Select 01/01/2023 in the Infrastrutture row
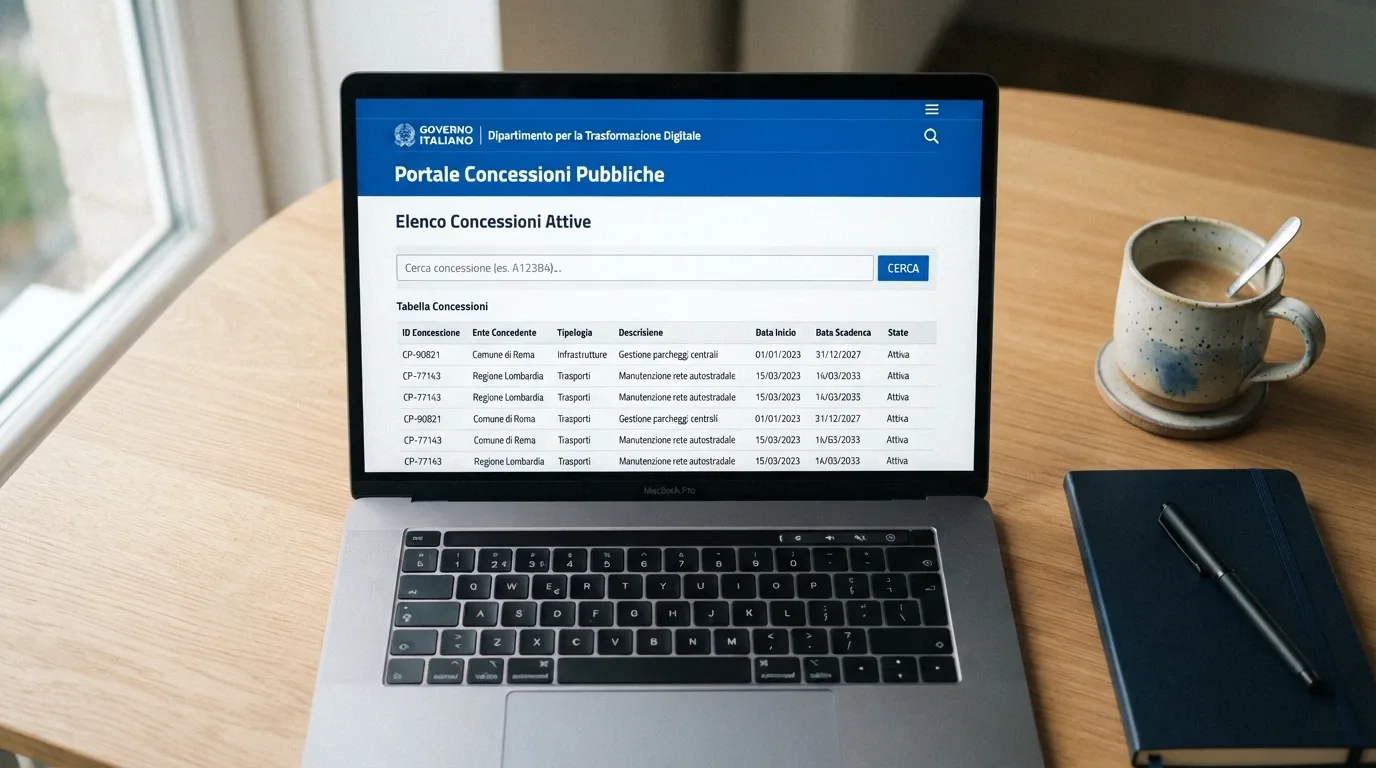 (x=778, y=355)
